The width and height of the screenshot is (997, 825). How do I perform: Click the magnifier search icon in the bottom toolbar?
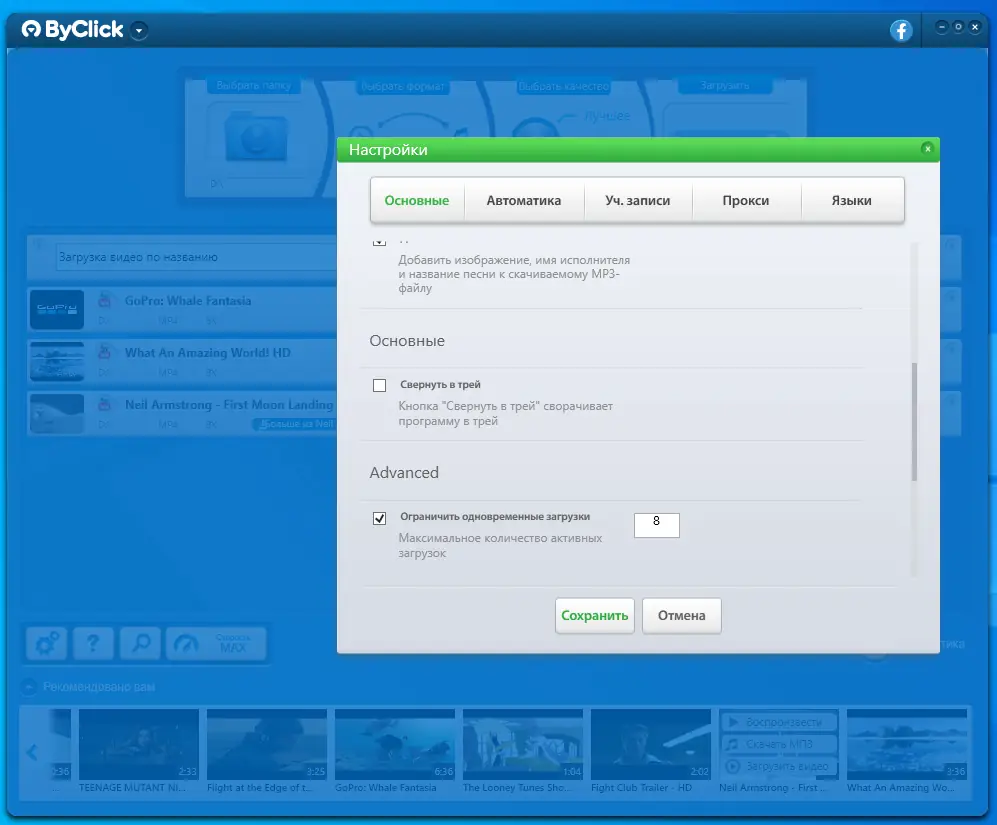[x=140, y=644]
